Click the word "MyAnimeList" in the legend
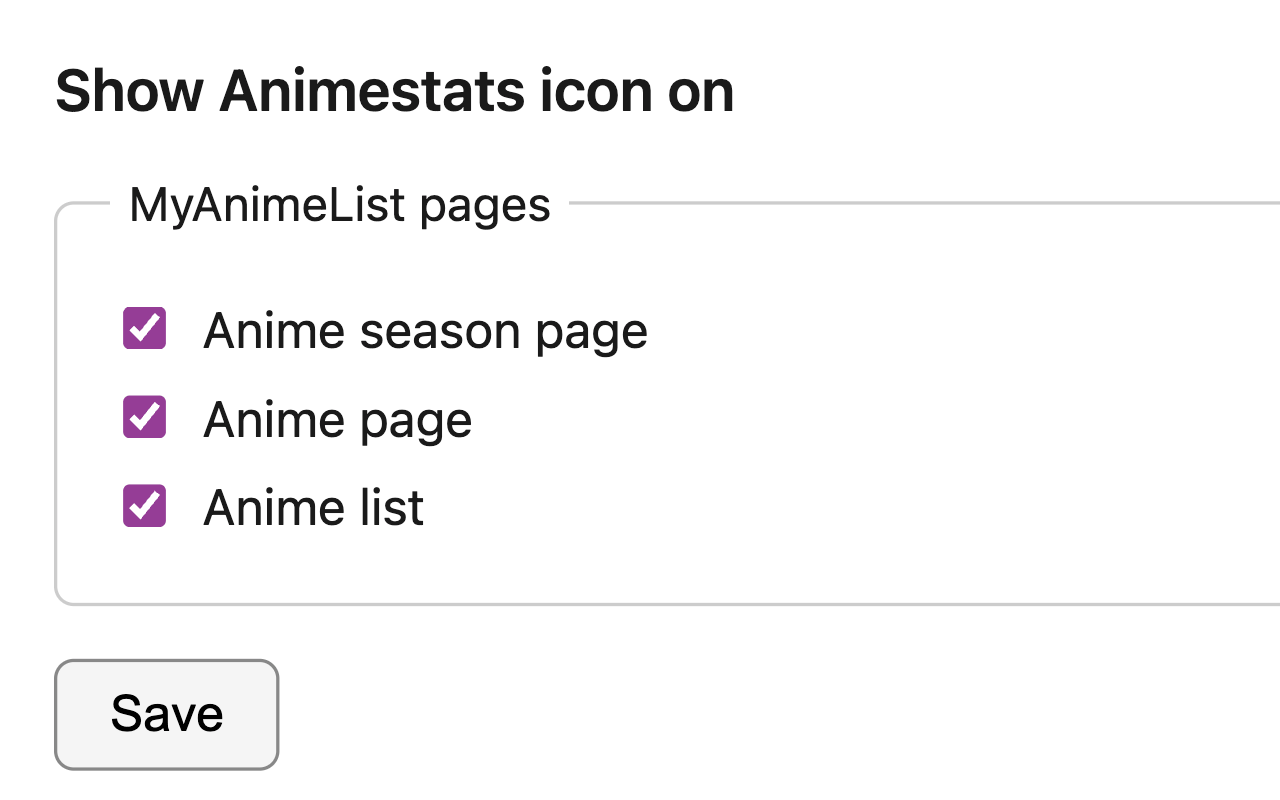Viewport: 1280px width, 800px height. click(267, 205)
